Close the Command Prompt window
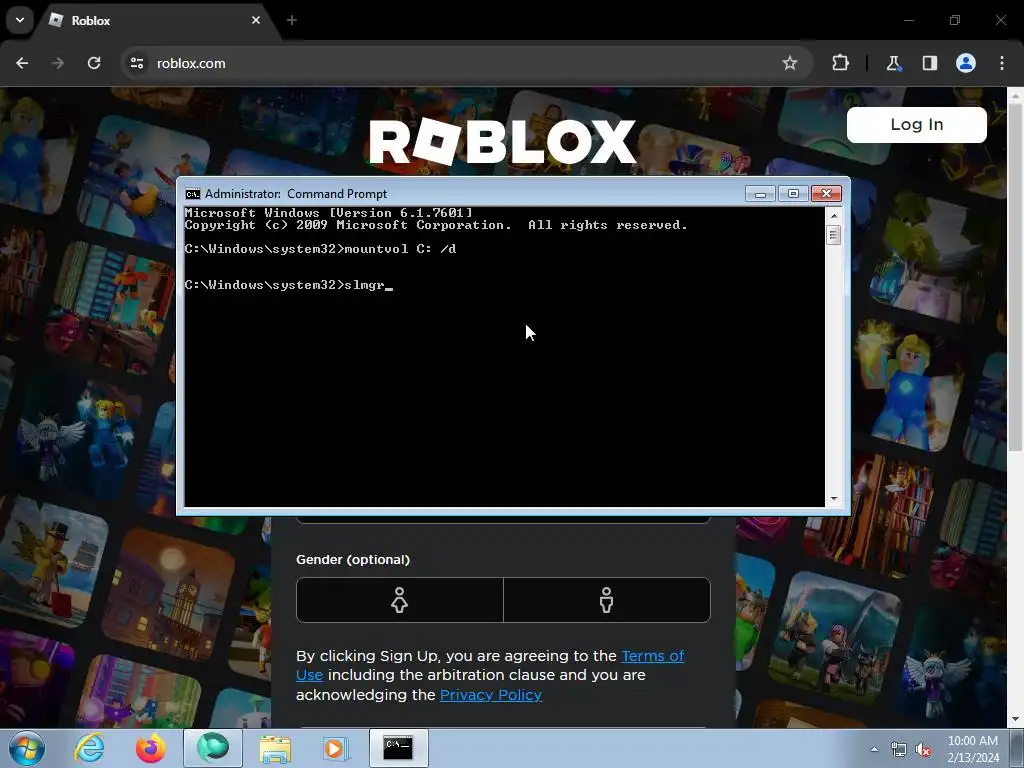Image resolution: width=1024 pixels, height=768 pixels. click(826, 194)
